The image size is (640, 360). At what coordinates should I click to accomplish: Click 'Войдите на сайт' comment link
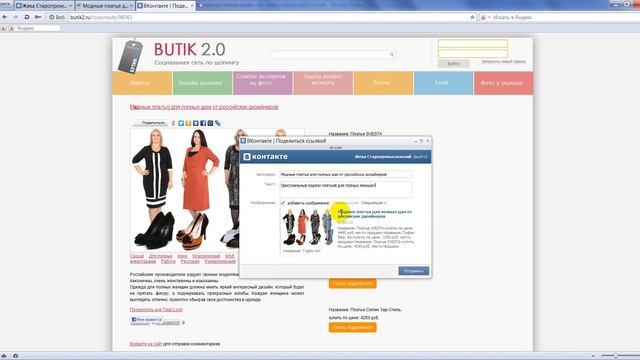coord(146,344)
